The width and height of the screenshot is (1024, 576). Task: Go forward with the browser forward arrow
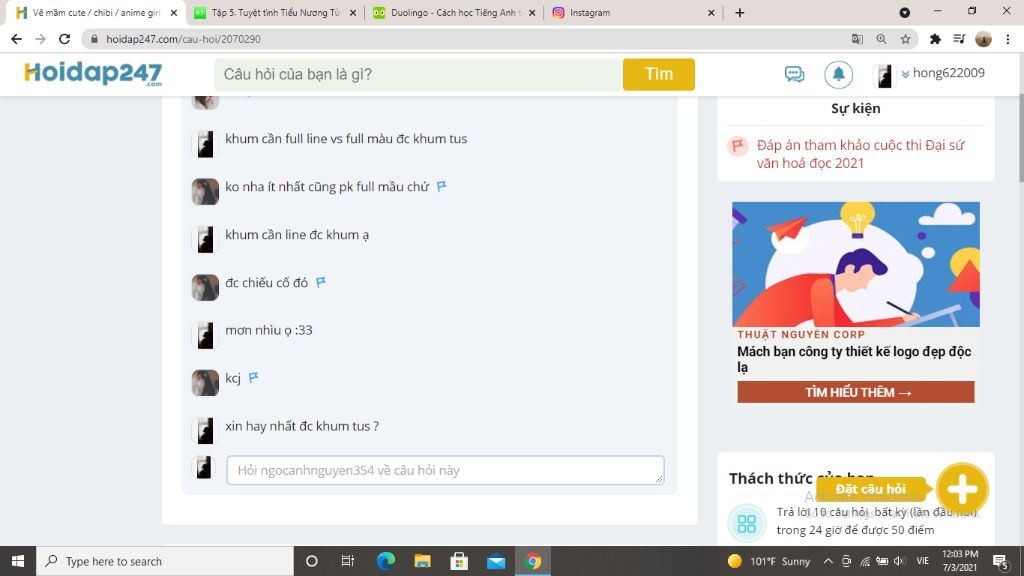tap(40, 39)
